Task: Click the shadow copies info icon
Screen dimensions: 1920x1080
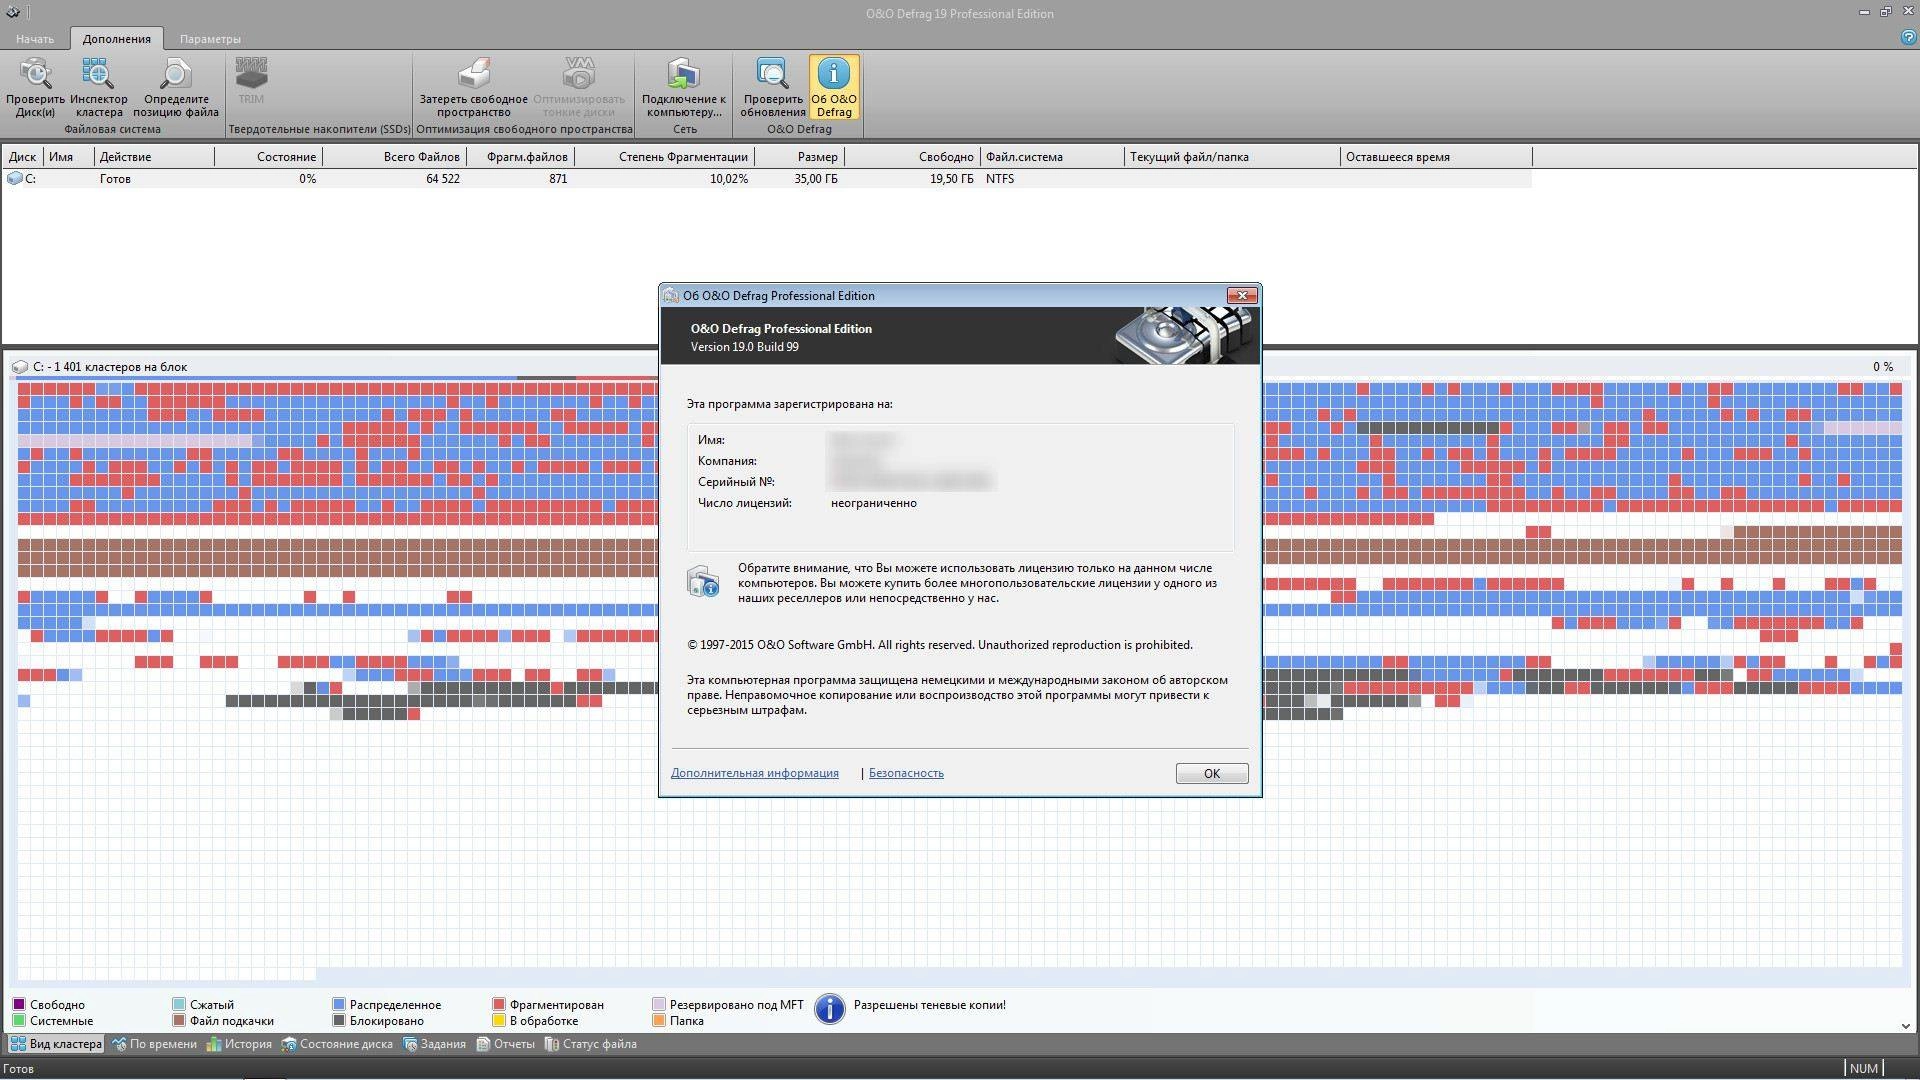Action: pyautogui.click(x=829, y=1009)
